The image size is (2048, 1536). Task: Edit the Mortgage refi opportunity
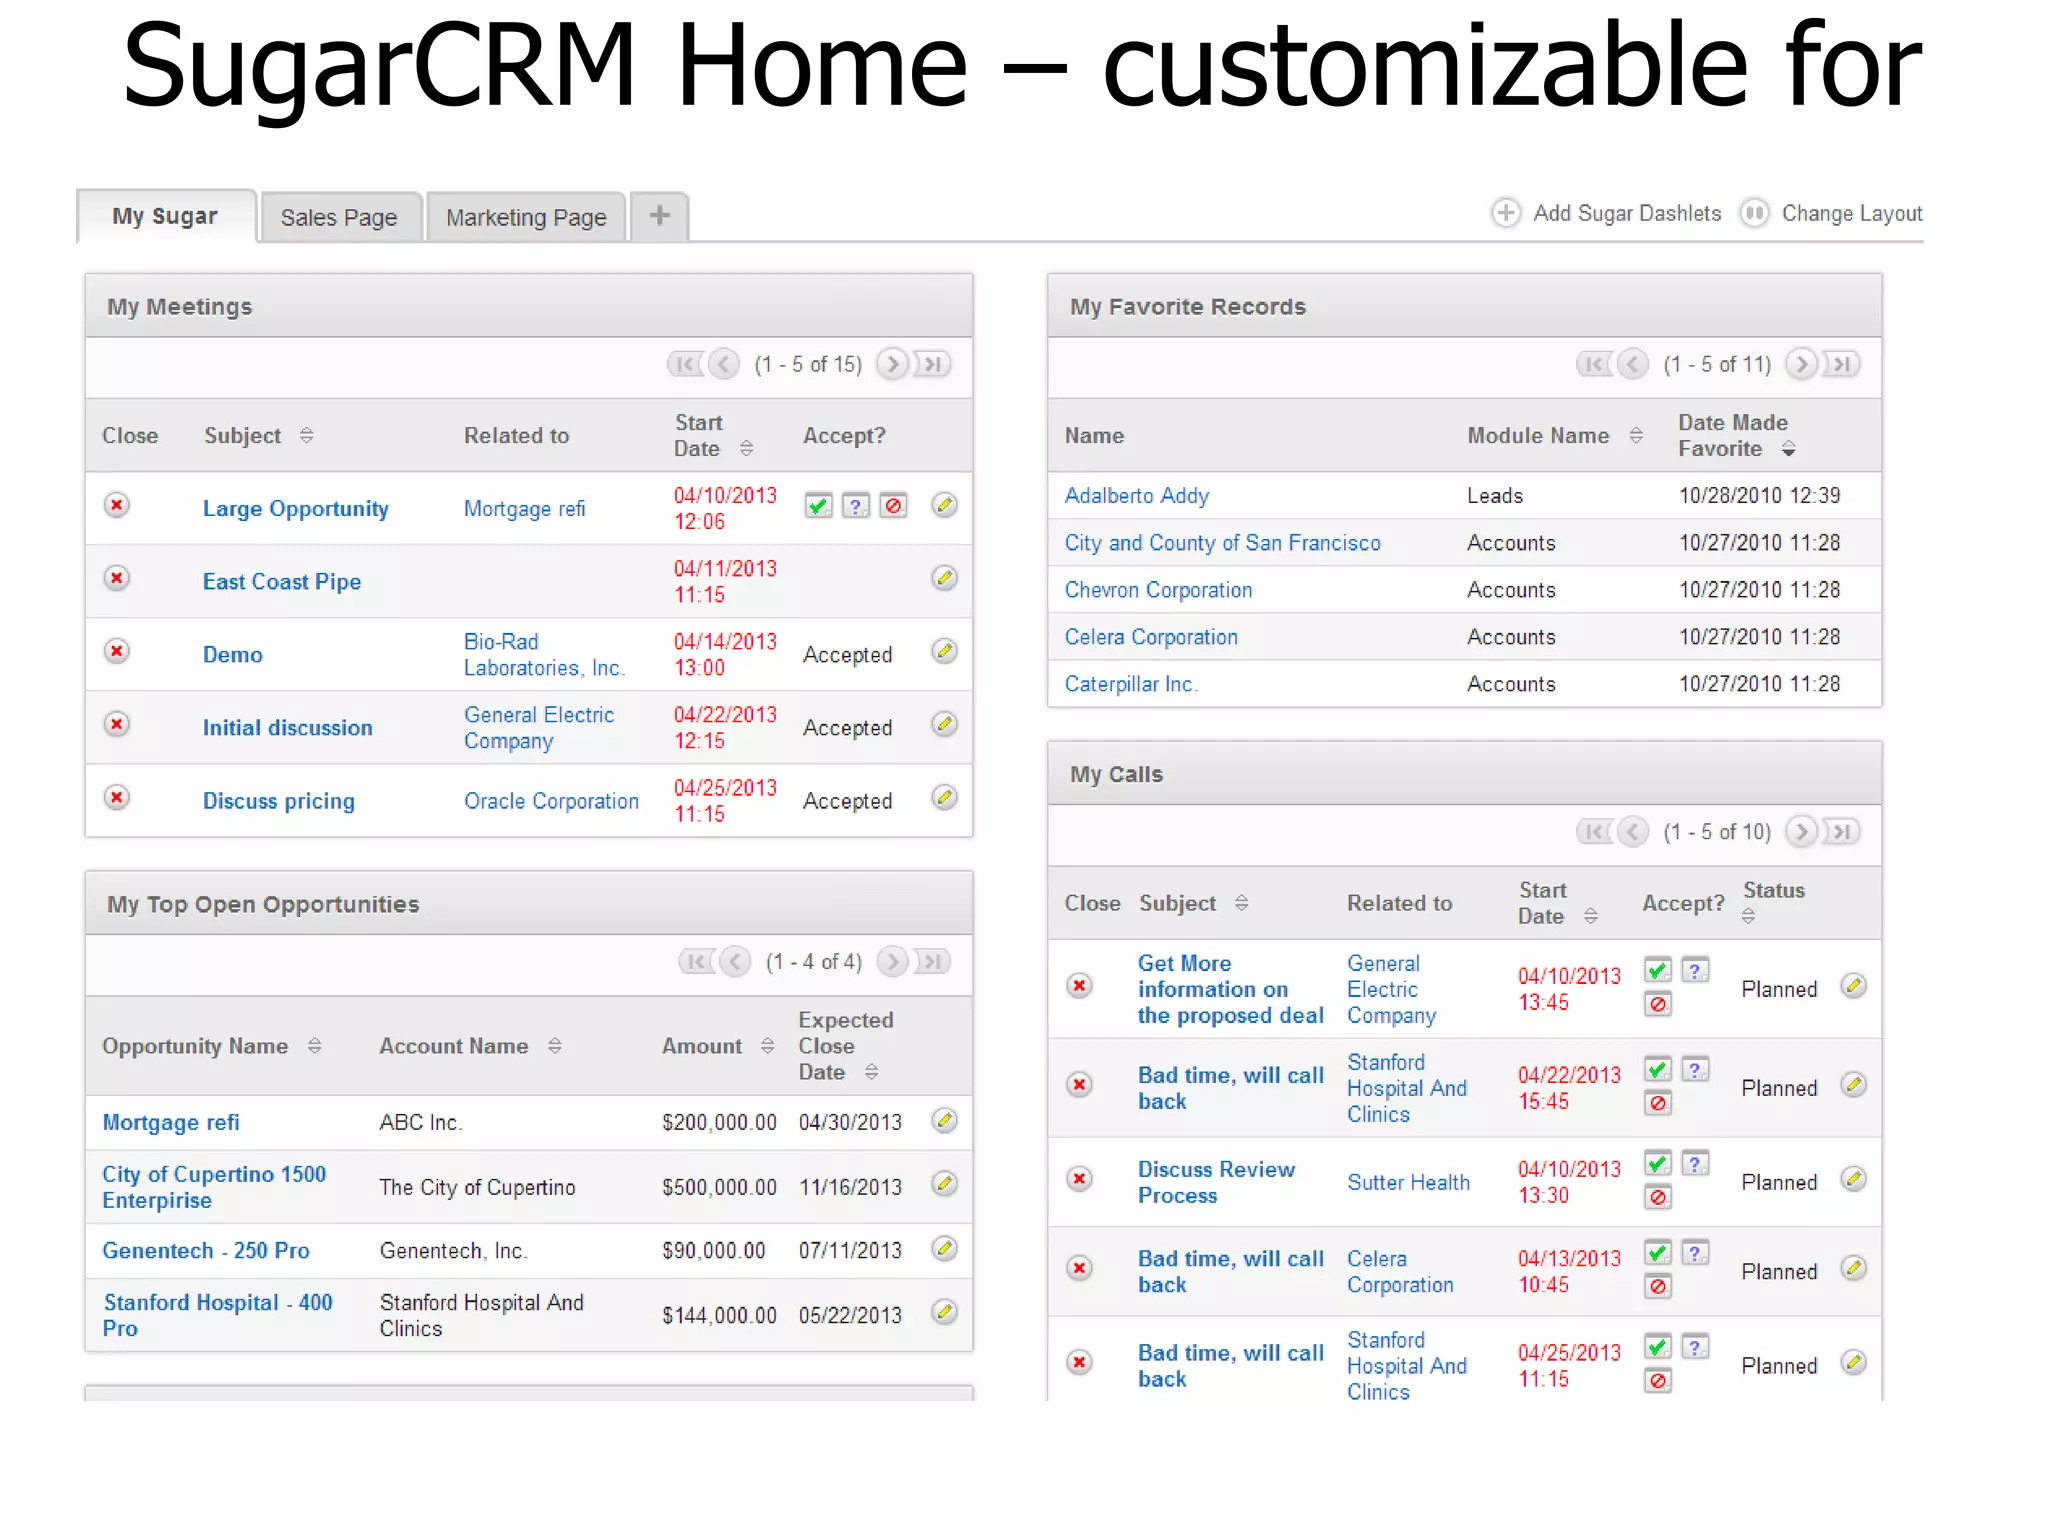coord(944,1120)
